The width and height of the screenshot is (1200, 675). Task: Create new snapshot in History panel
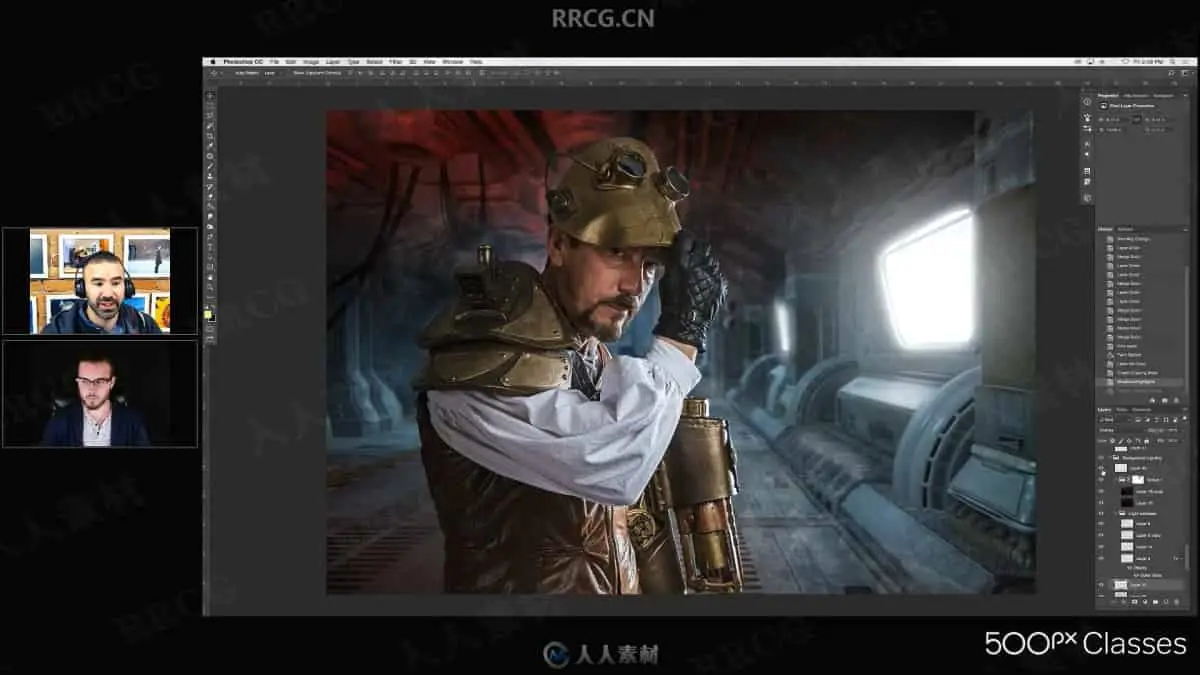(1164, 399)
